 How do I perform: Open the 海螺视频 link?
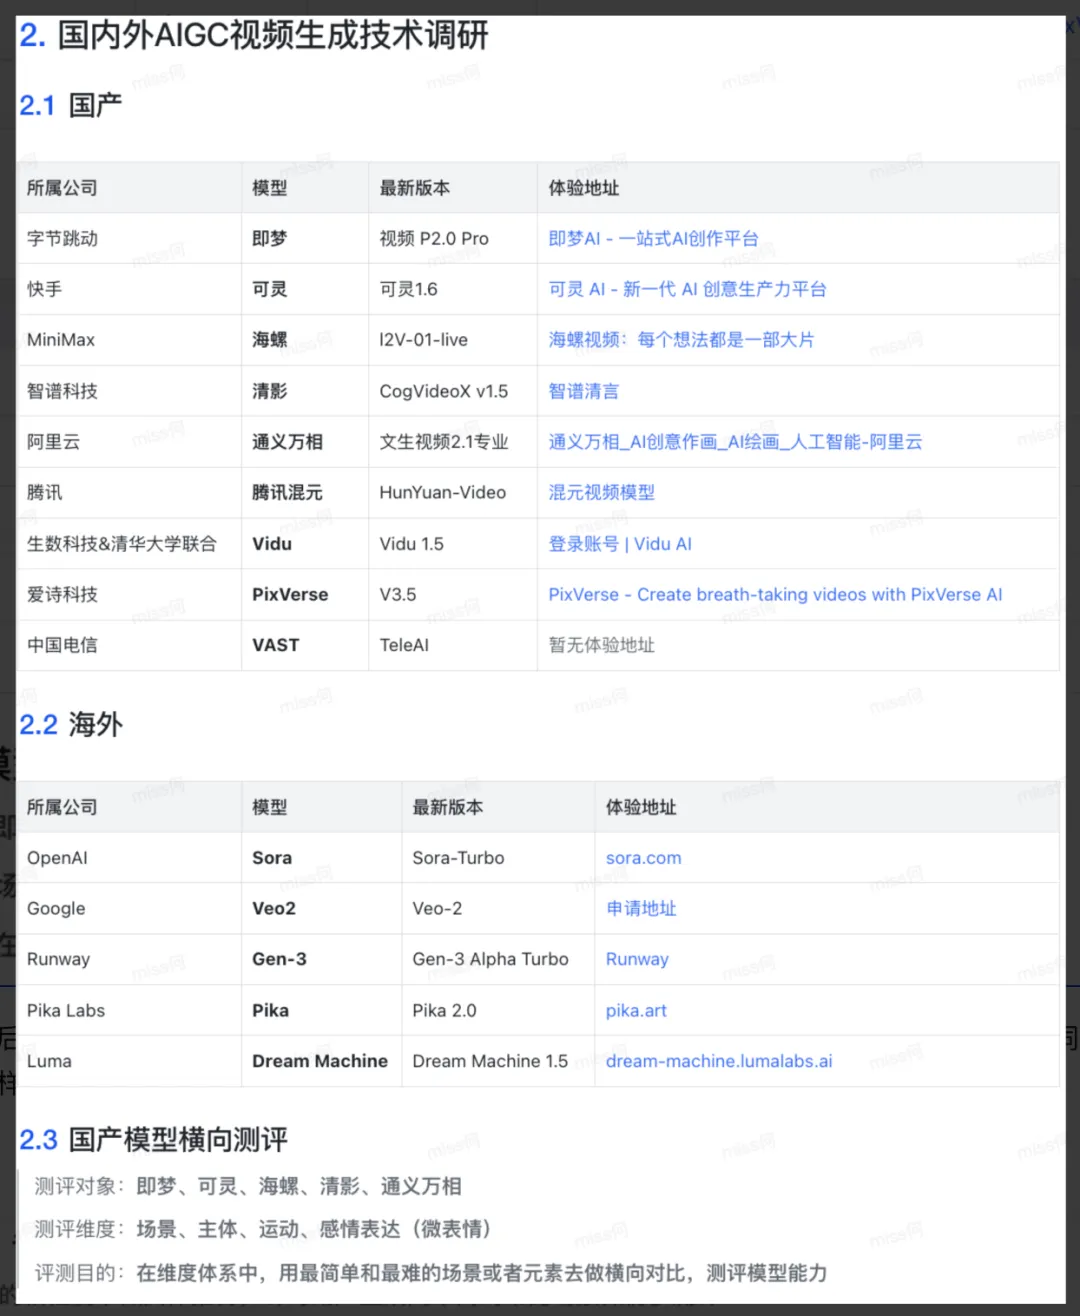coord(681,340)
